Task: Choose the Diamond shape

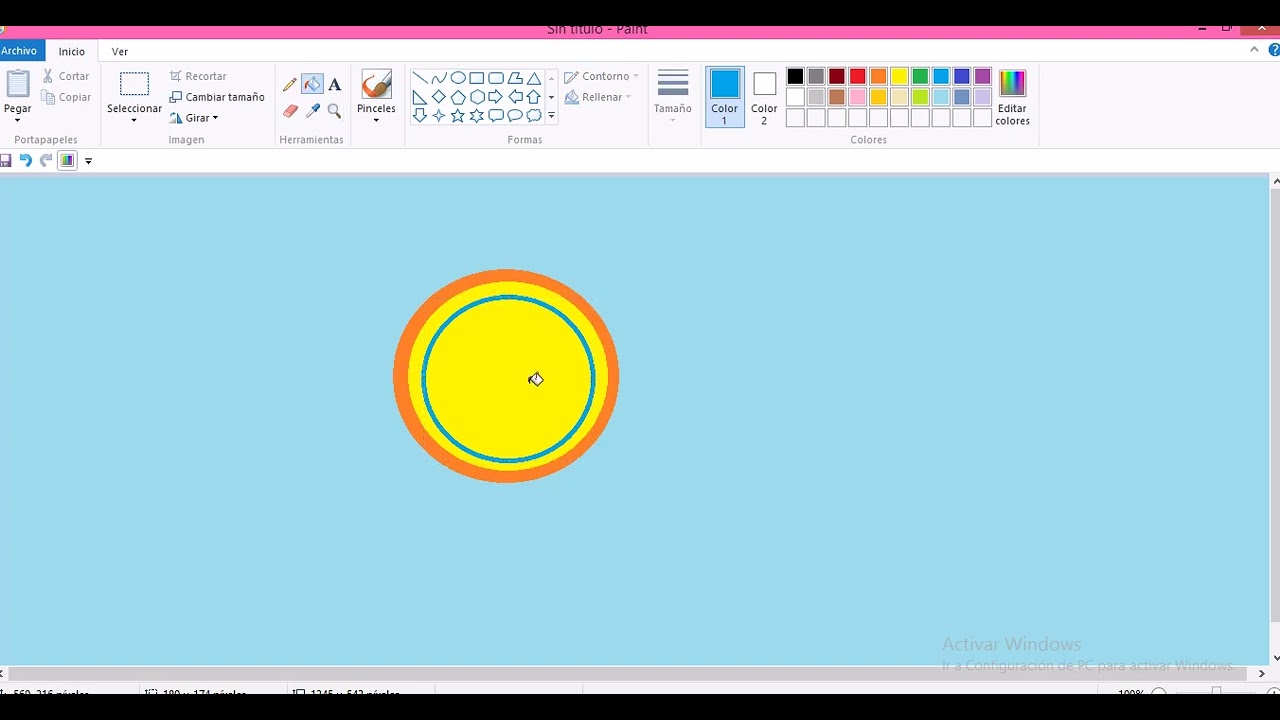Action: tap(439, 97)
